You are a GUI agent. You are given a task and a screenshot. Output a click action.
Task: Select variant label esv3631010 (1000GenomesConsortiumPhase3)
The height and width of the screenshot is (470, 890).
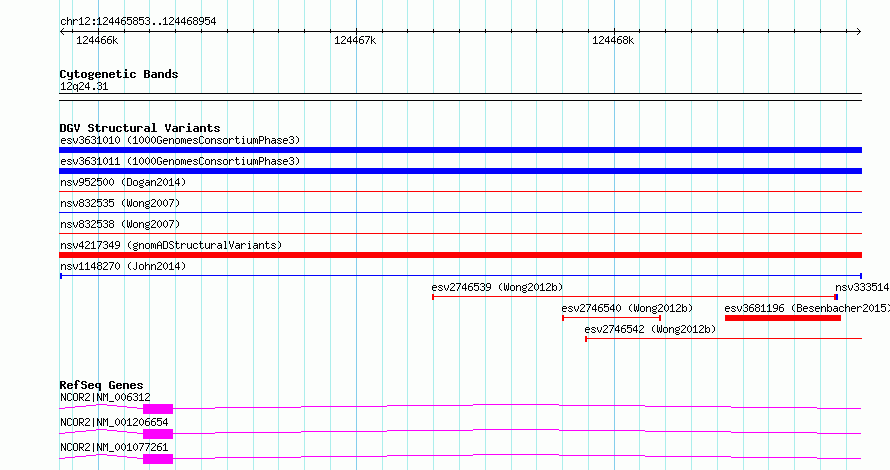[180, 140]
